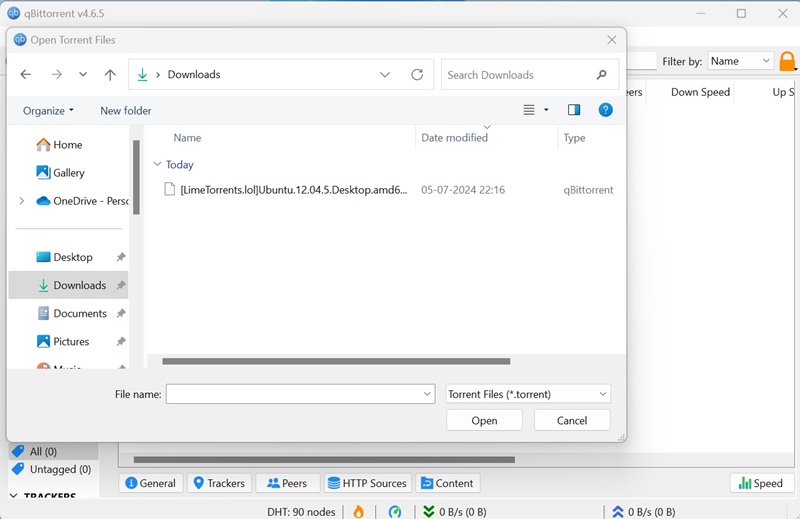Click the green download speed status
Image resolution: width=800 pixels, height=519 pixels.
(455, 511)
